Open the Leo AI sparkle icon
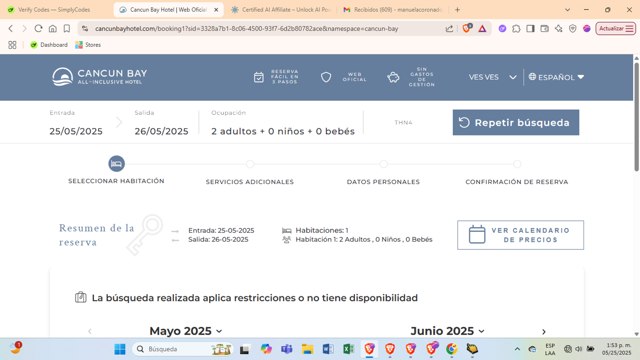This screenshot has height=360, width=640. 558,29
